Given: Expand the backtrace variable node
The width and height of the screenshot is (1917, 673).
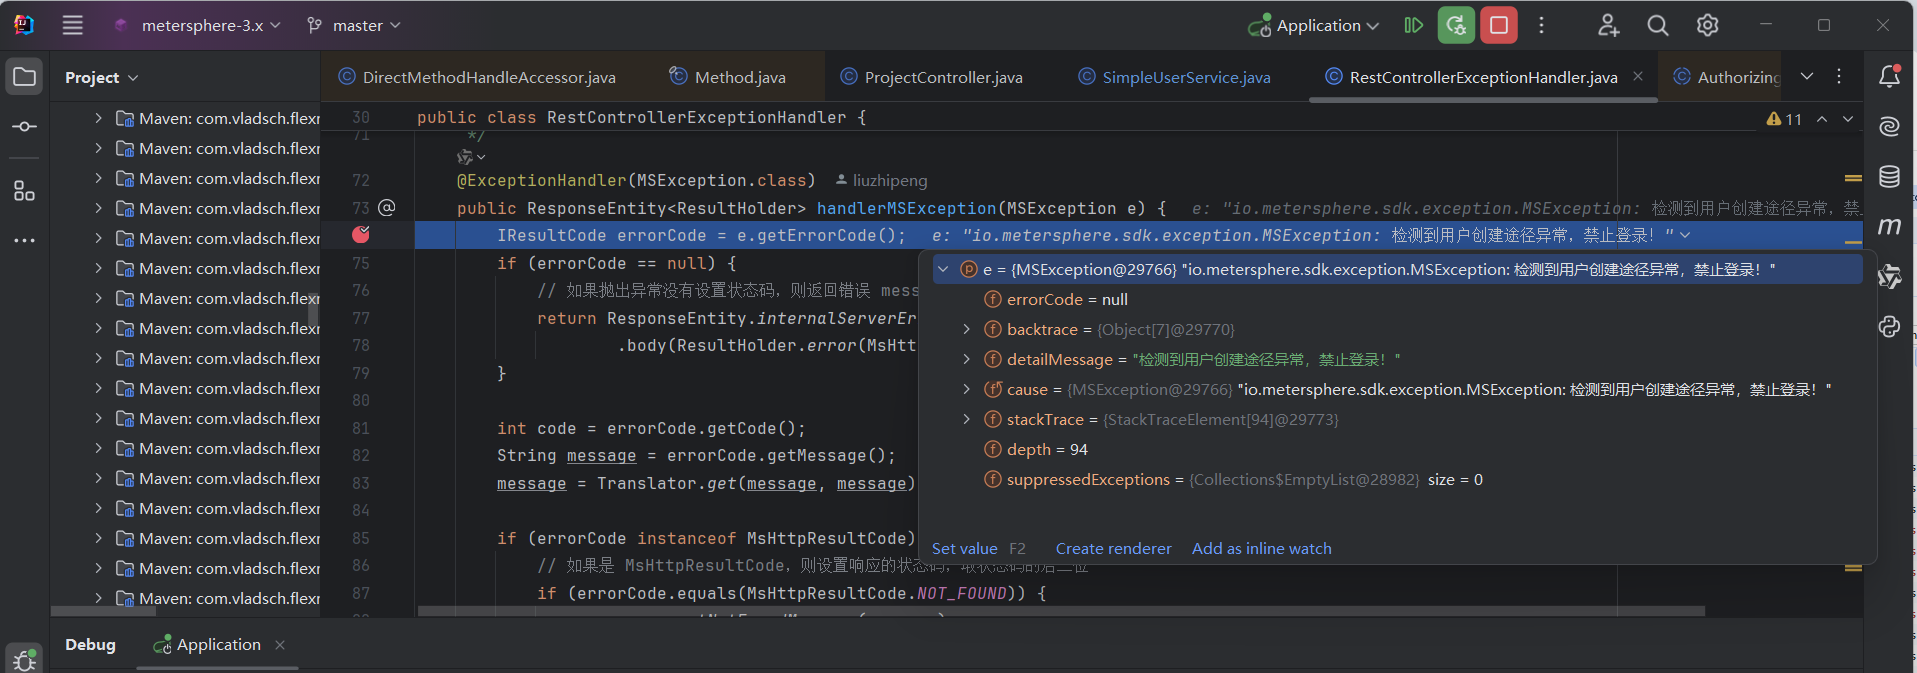Looking at the screenshot, I should click(x=966, y=329).
